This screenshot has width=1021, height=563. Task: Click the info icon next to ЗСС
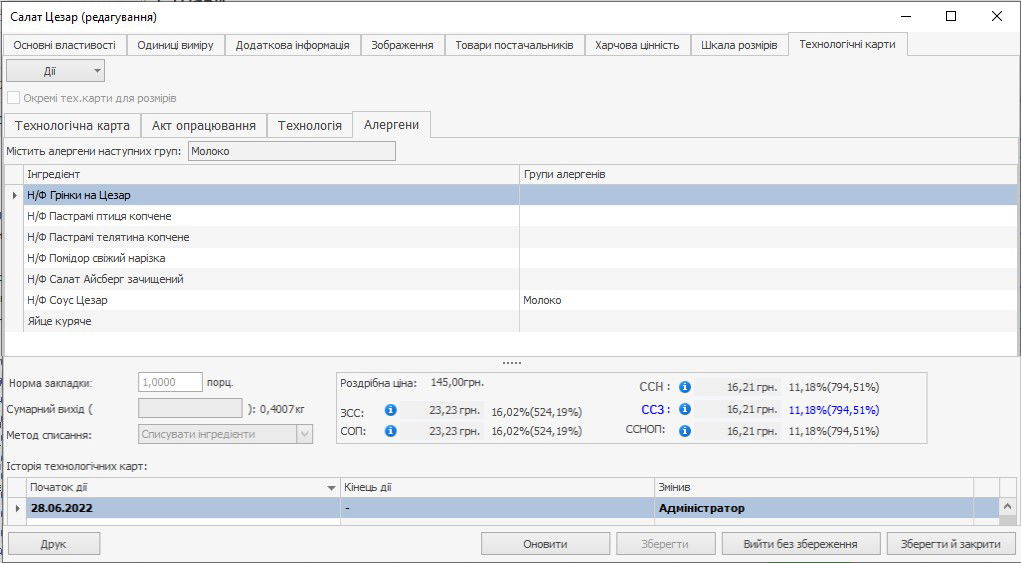click(391, 410)
